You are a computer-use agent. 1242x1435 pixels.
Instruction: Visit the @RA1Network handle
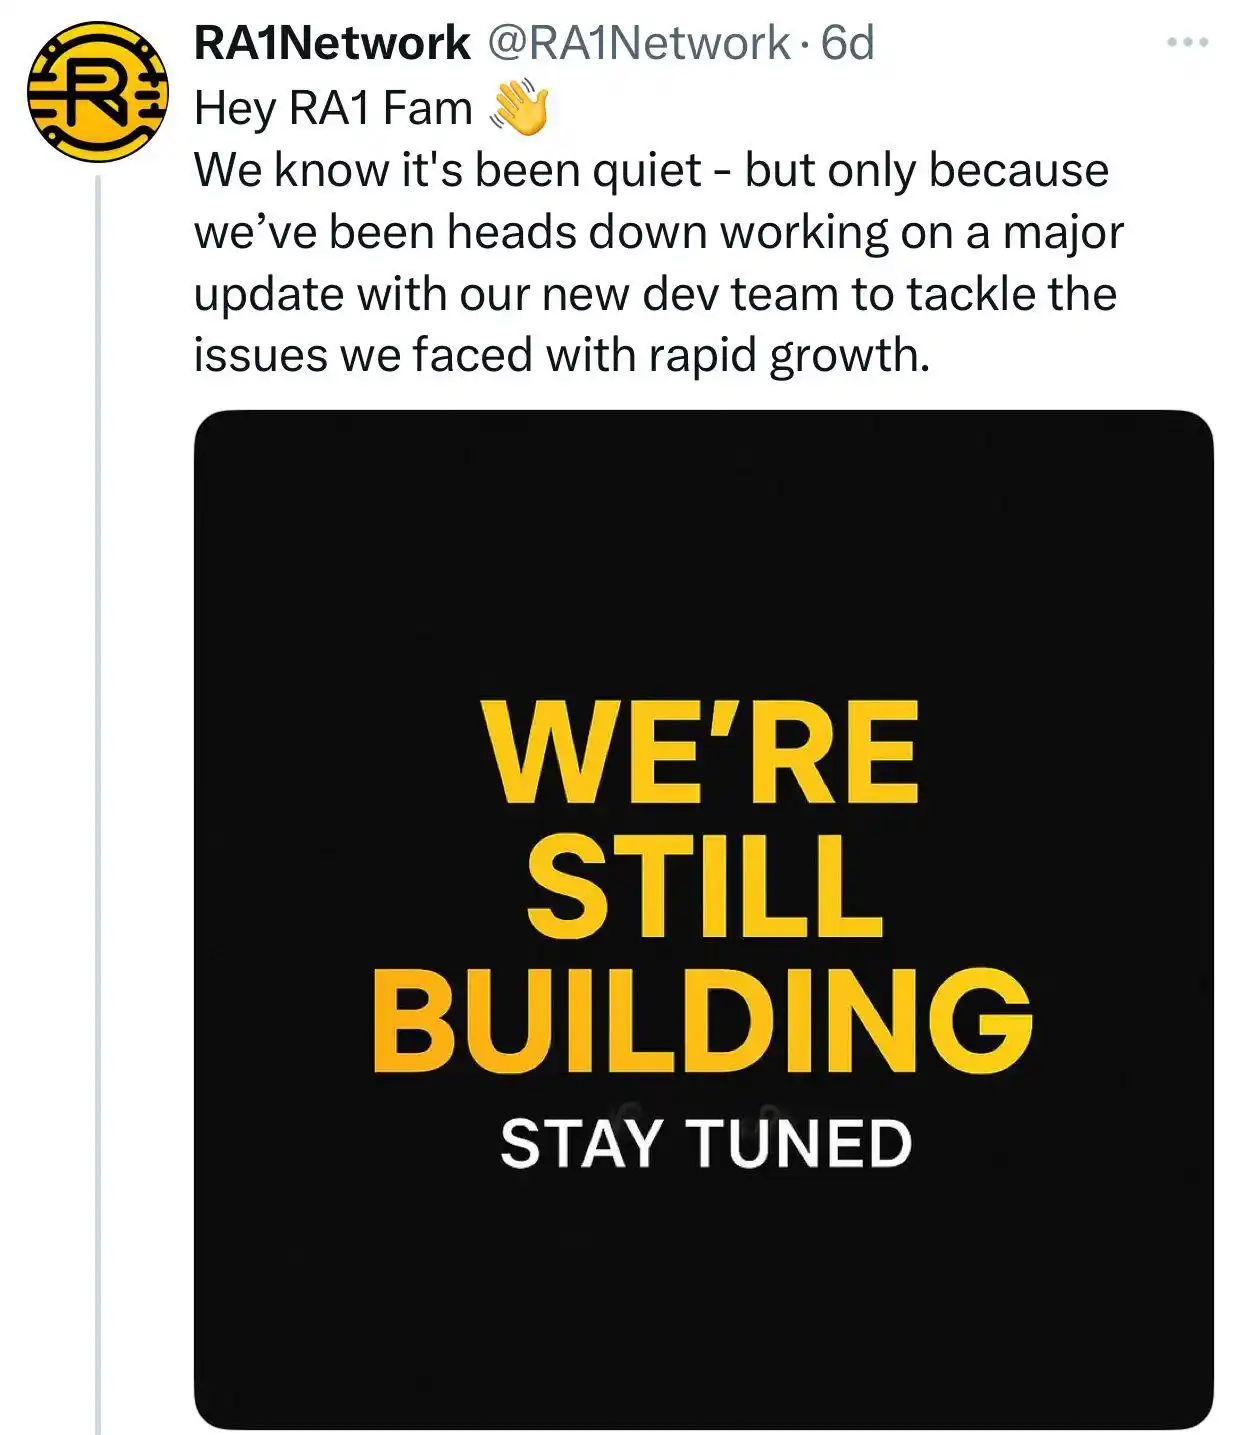click(x=638, y=43)
